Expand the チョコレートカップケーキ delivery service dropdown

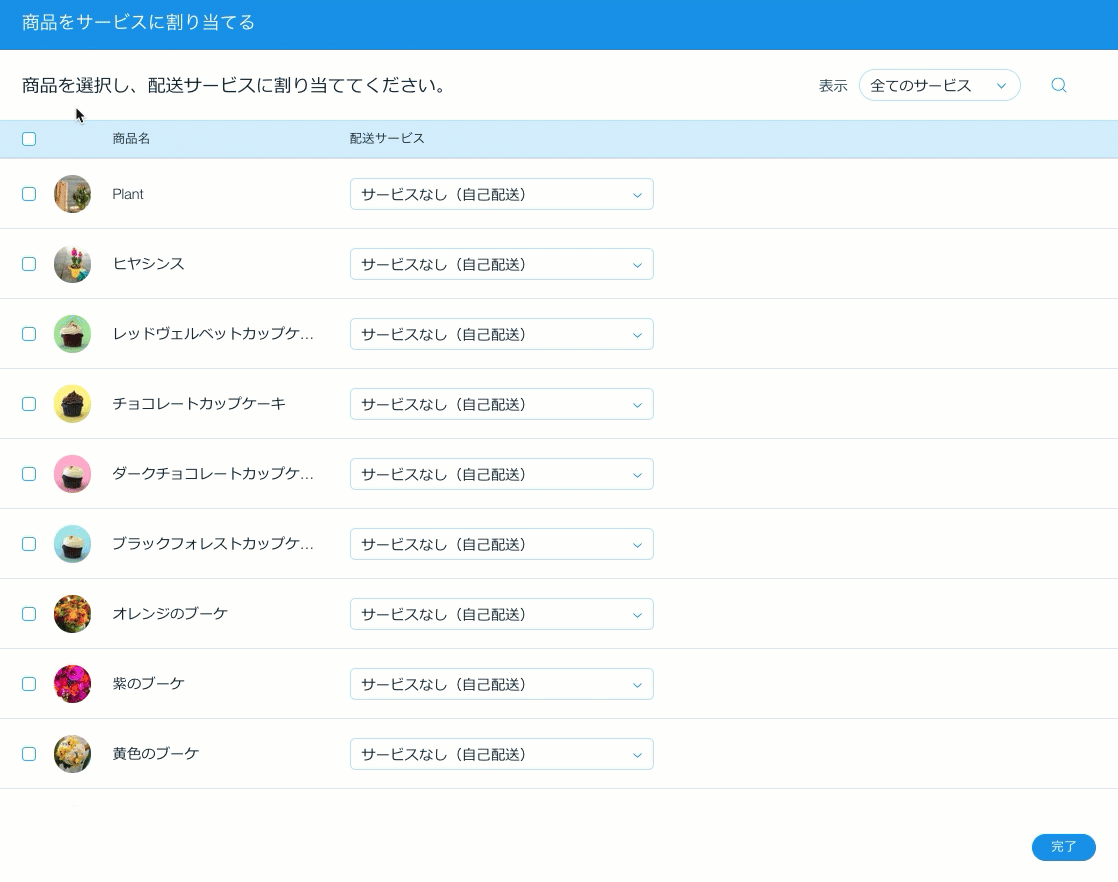pos(501,404)
